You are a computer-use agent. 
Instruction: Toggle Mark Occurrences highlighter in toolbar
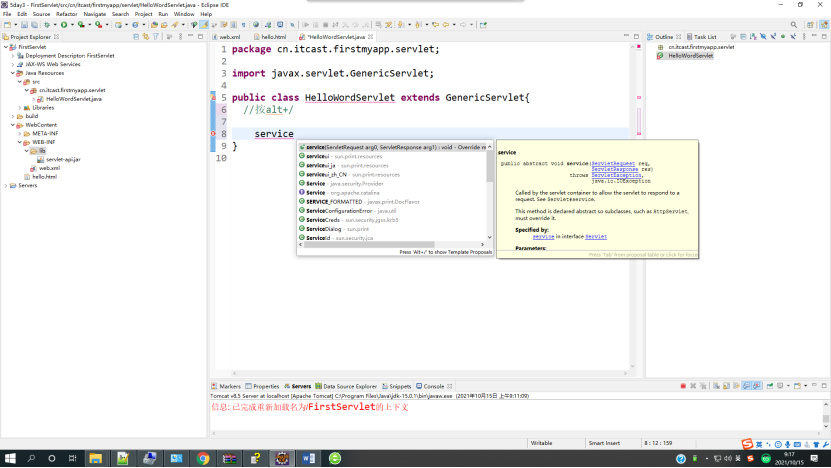[x=204, y=25]
